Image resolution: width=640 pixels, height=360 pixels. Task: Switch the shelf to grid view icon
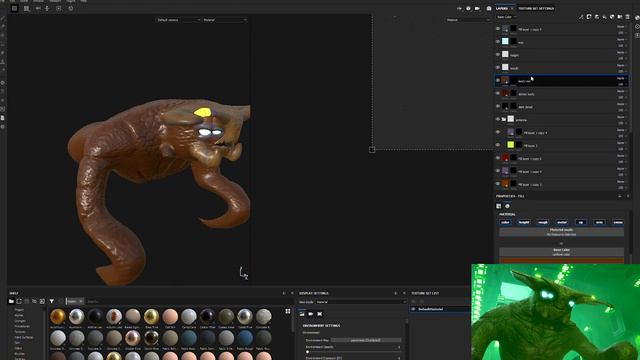pyautogui.click(x=288, y=311)
